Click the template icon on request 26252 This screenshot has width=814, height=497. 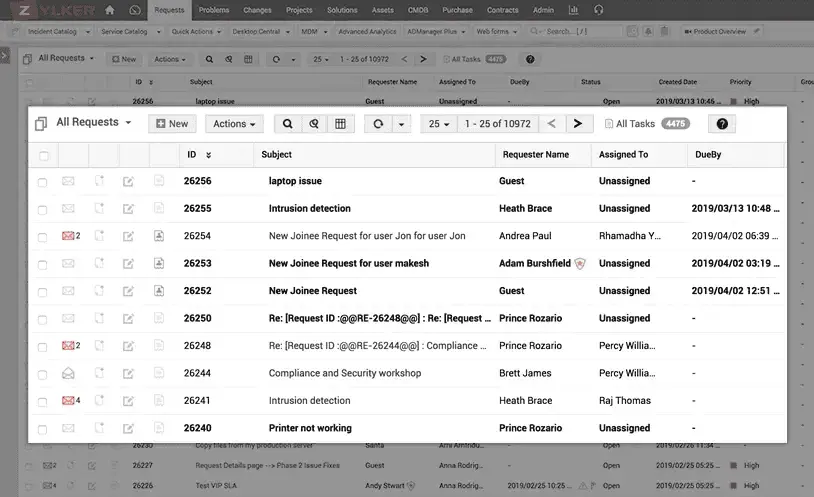click(x=159, y=291)
